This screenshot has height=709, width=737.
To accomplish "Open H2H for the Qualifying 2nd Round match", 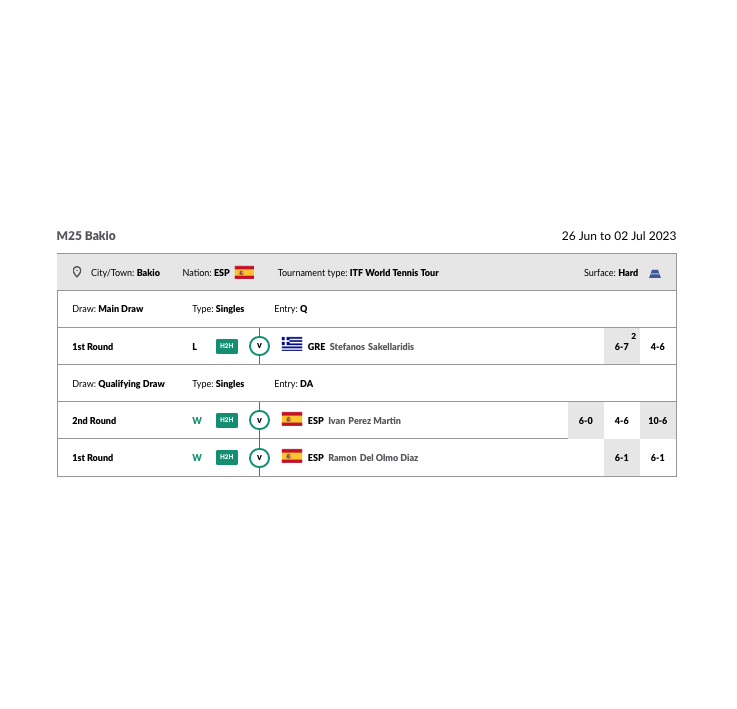I will (x=227, y=420).
